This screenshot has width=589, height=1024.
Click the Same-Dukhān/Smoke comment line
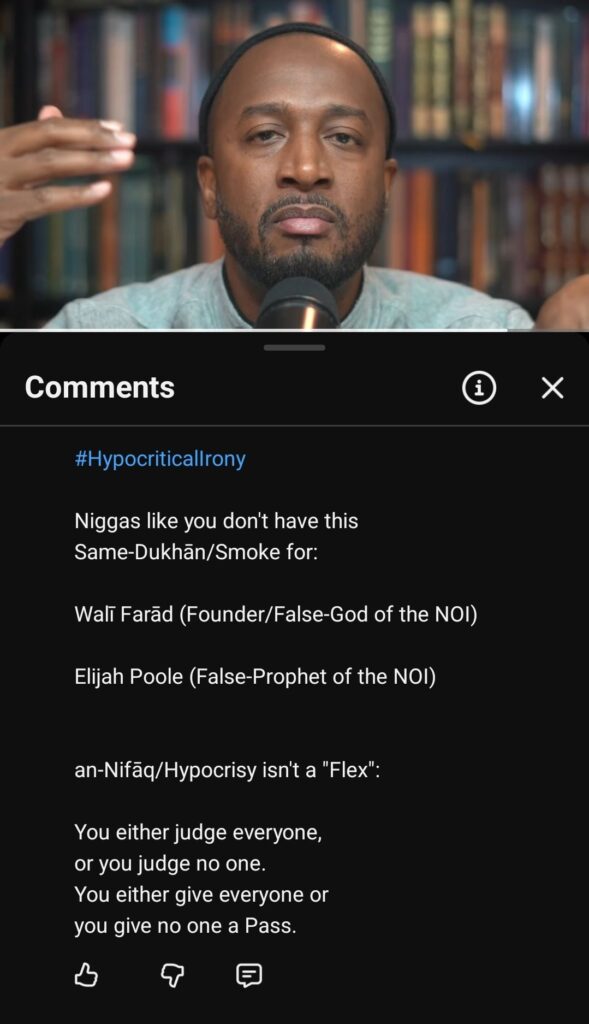(x=196, y=552)
